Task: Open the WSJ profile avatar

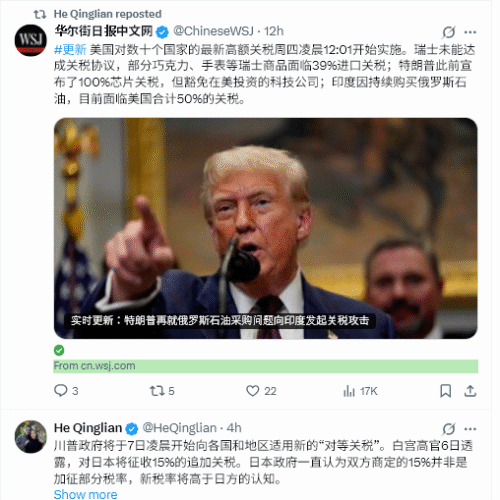Action: tap(31, 40)
